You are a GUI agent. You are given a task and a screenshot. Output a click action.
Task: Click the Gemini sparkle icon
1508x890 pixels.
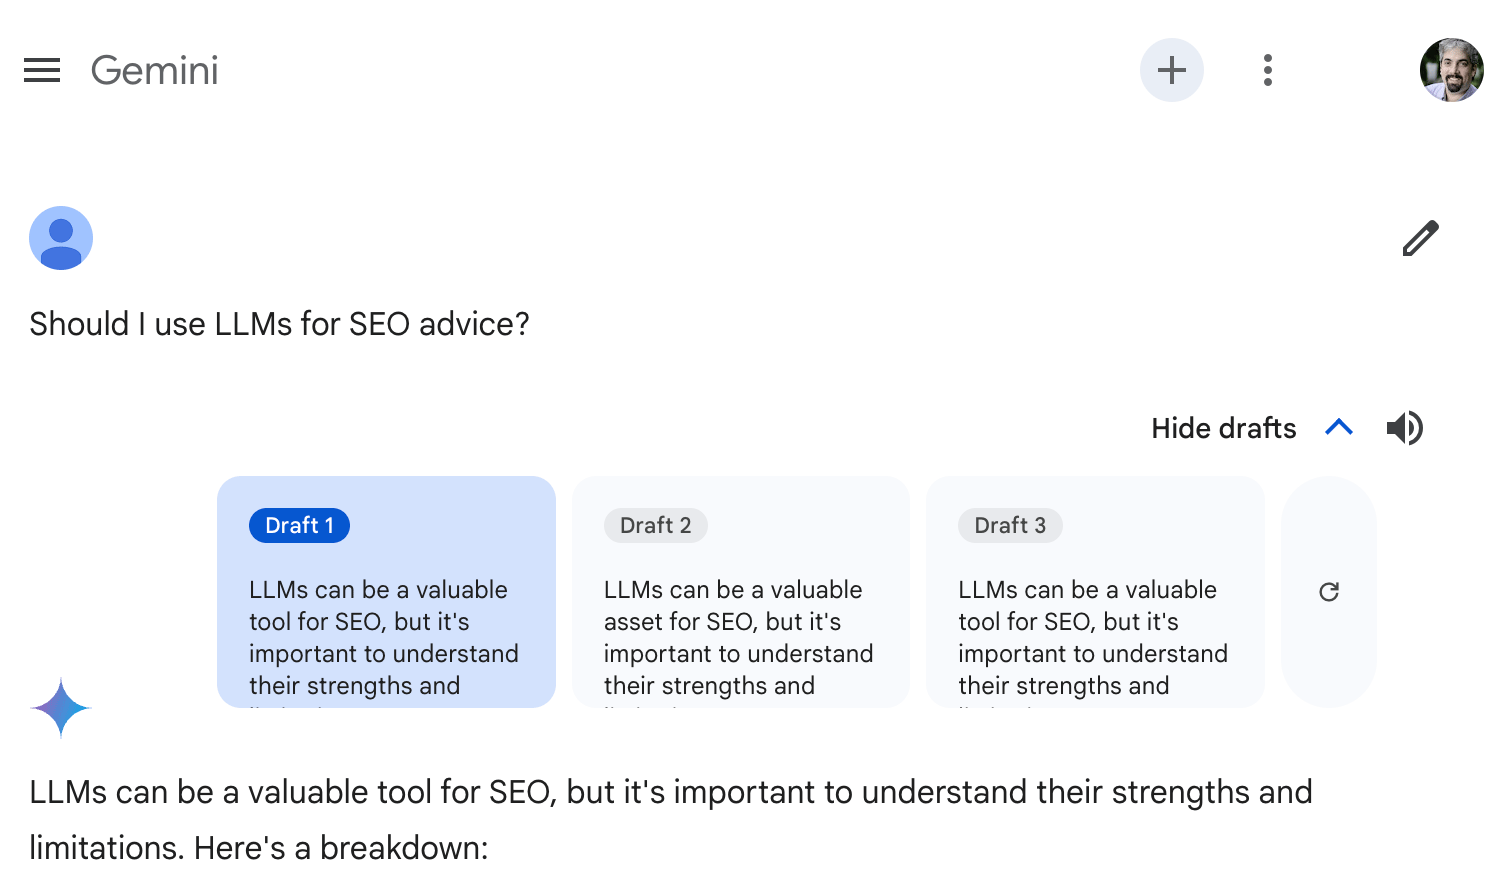[61, 707]
